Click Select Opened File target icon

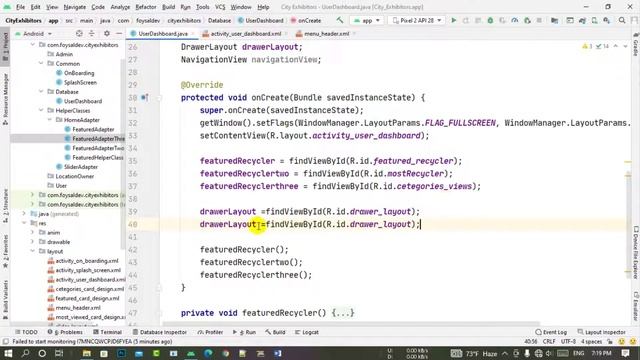pyautogui.click(x=79, y=33)
